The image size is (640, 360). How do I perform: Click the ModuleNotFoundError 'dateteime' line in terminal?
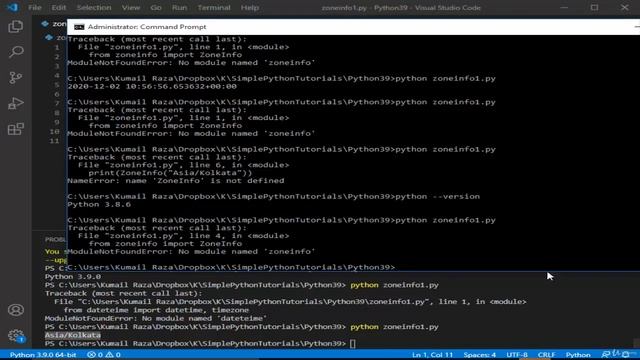click(156, 318)
